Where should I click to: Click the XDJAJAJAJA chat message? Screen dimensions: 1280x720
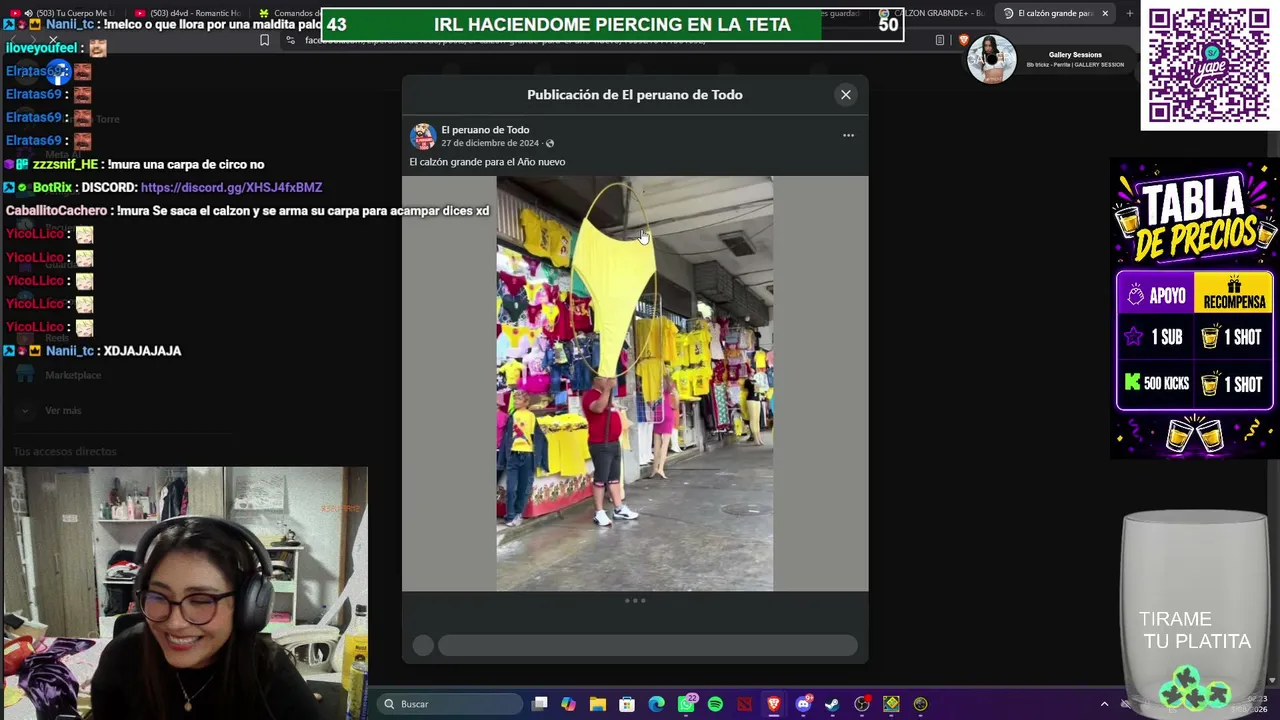click(142, 351)
